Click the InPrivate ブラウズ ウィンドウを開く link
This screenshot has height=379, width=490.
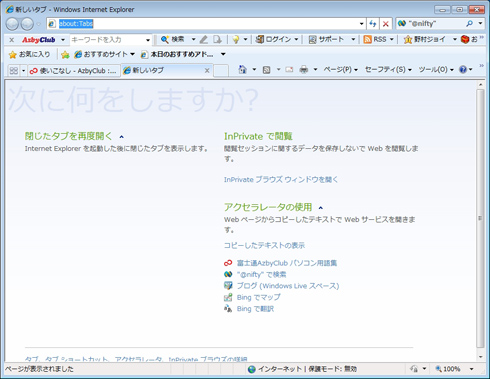[x=281, y=179]
